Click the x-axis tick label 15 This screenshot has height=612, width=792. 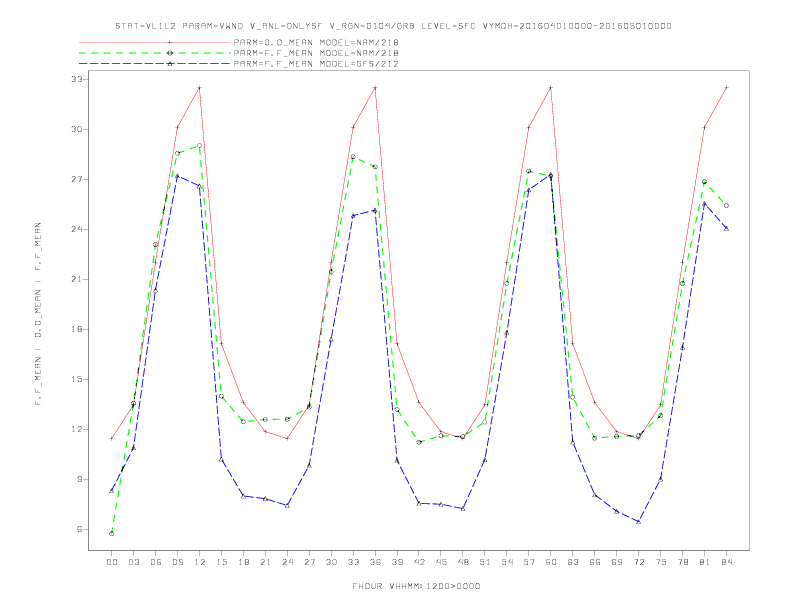tap(221, 562)
